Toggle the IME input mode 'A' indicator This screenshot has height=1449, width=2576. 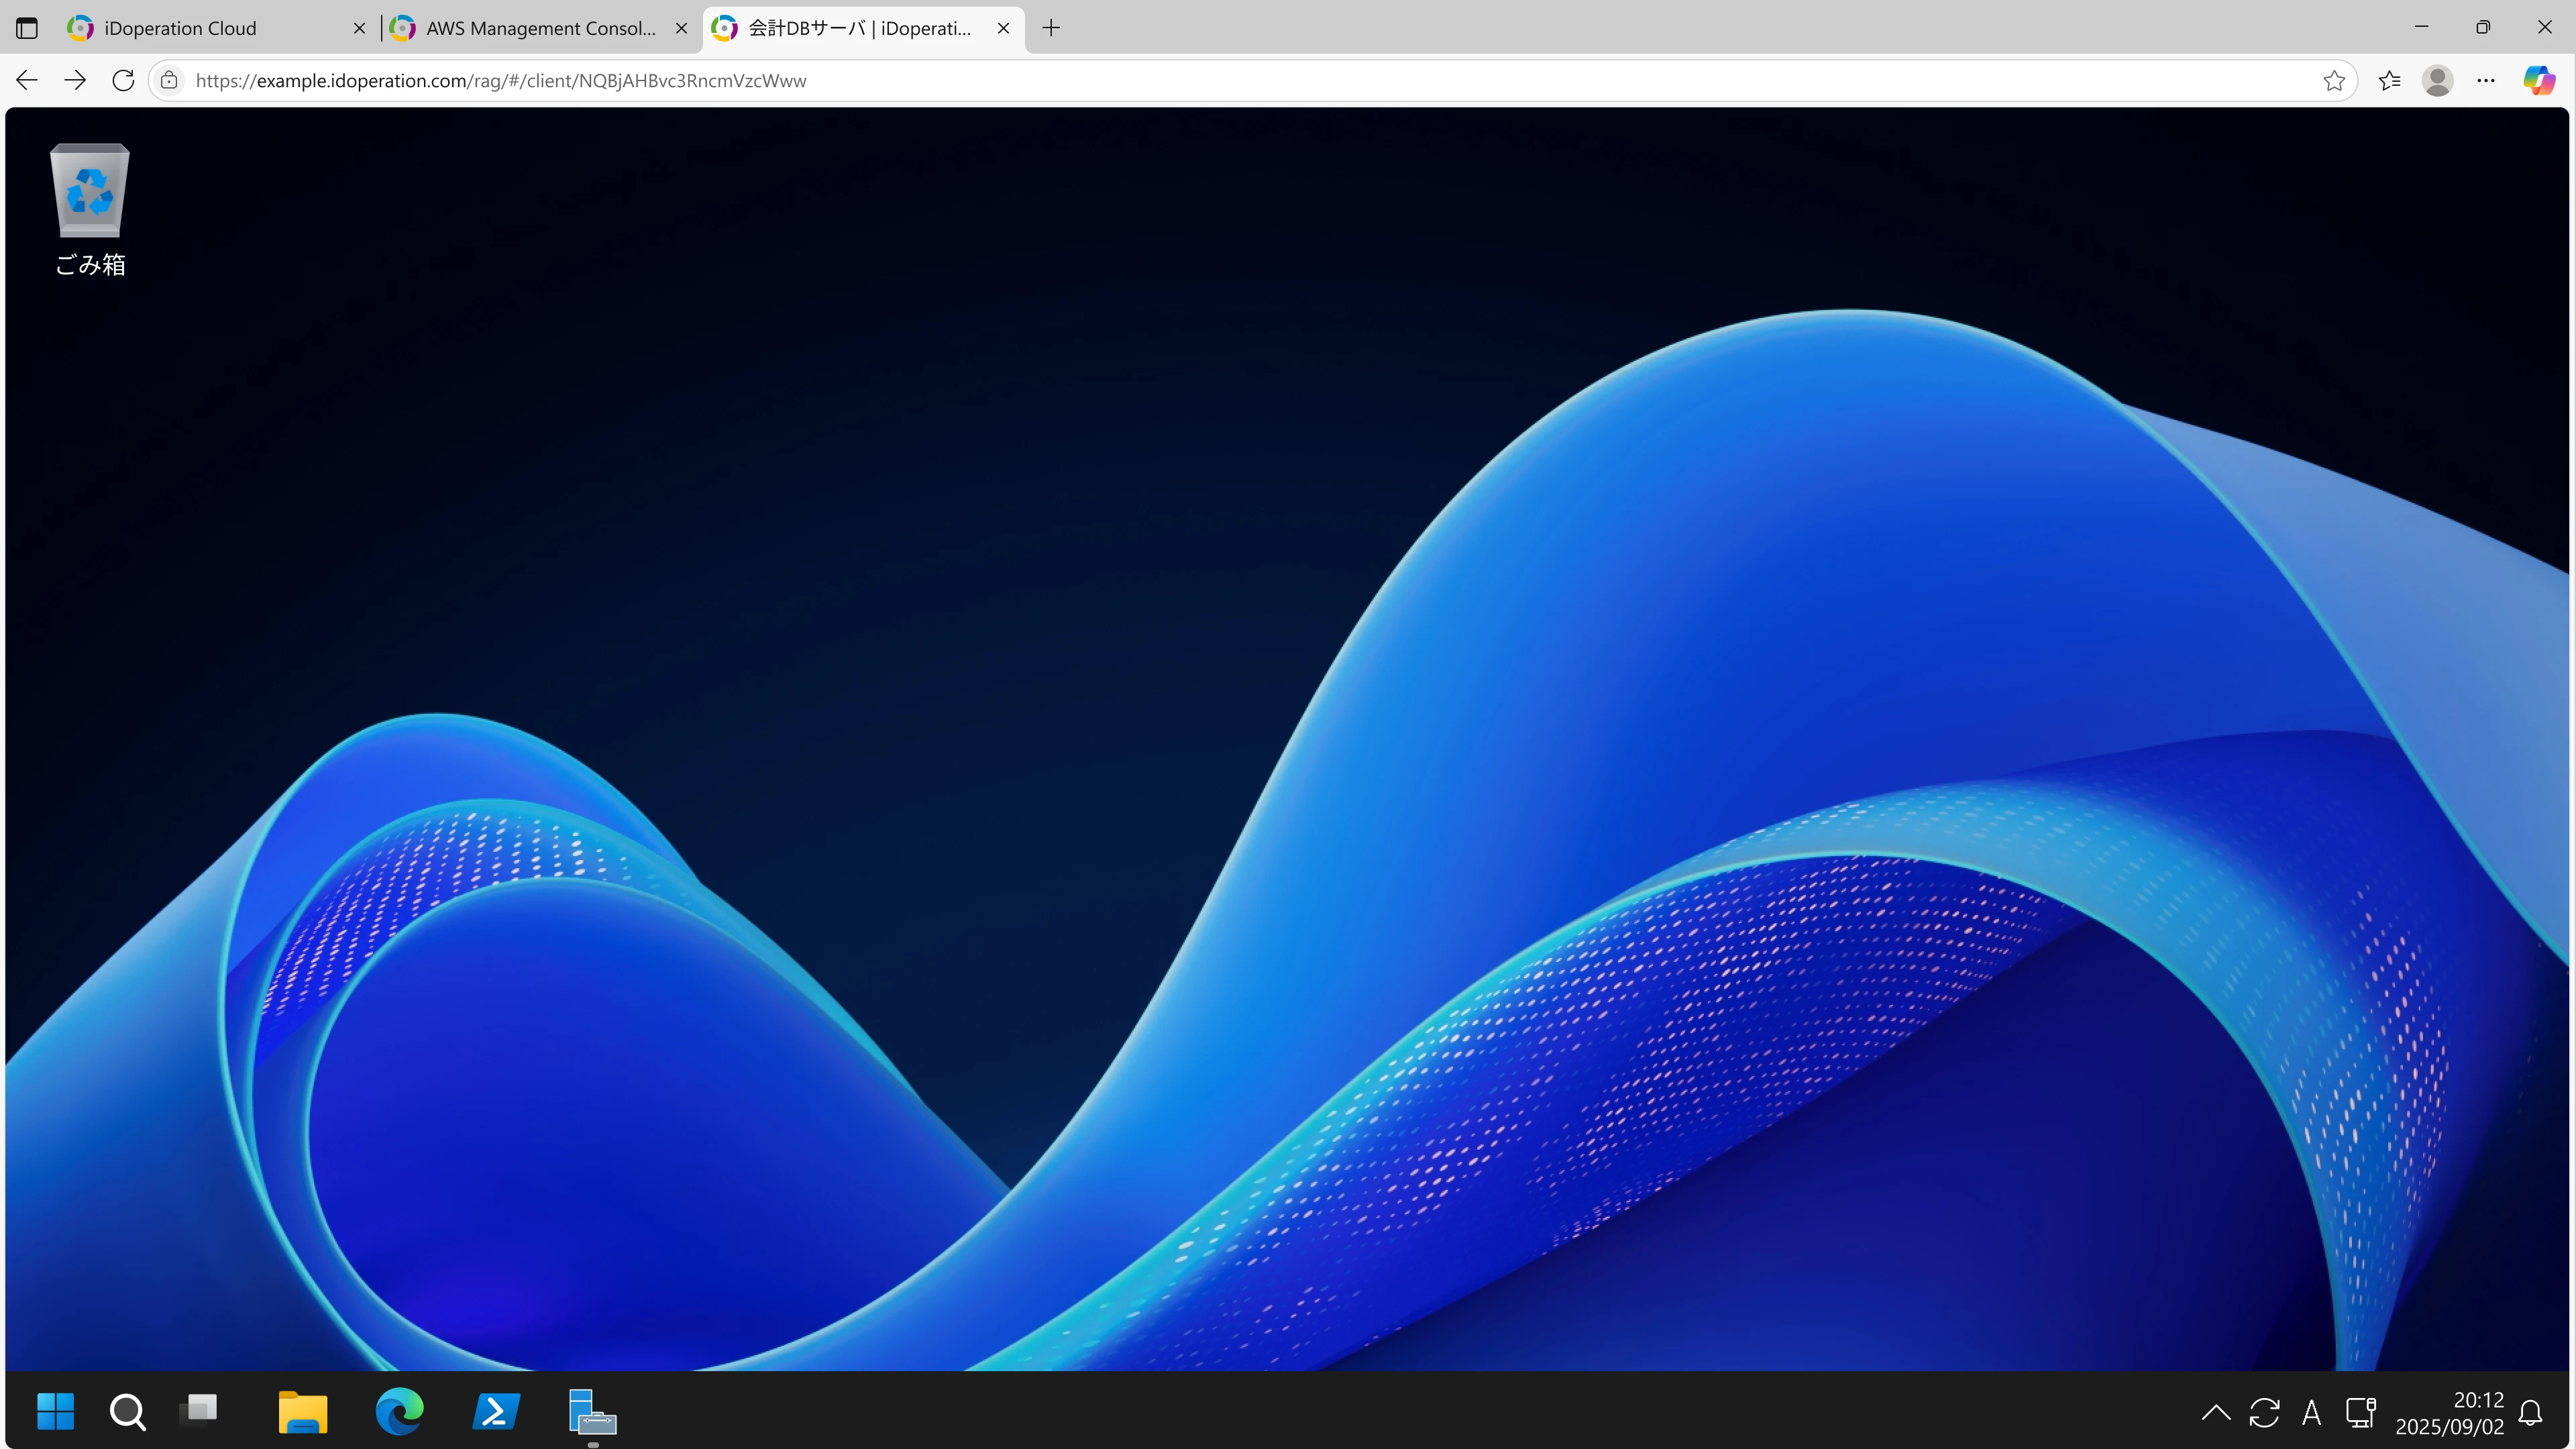click(2311, 1412)
